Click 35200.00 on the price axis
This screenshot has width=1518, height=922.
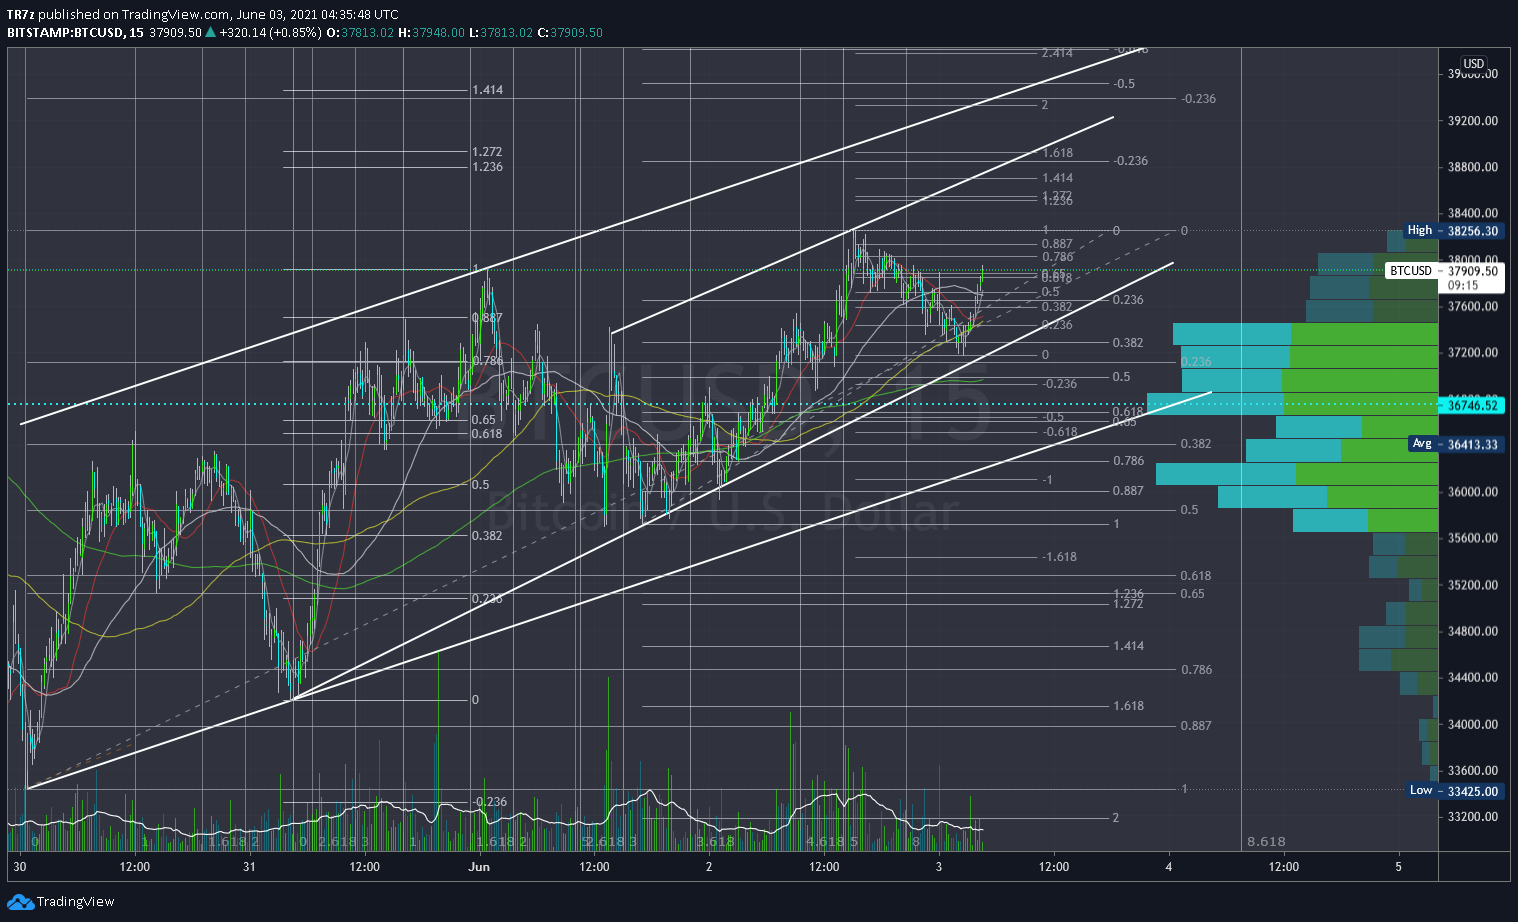coord(1473,585)
